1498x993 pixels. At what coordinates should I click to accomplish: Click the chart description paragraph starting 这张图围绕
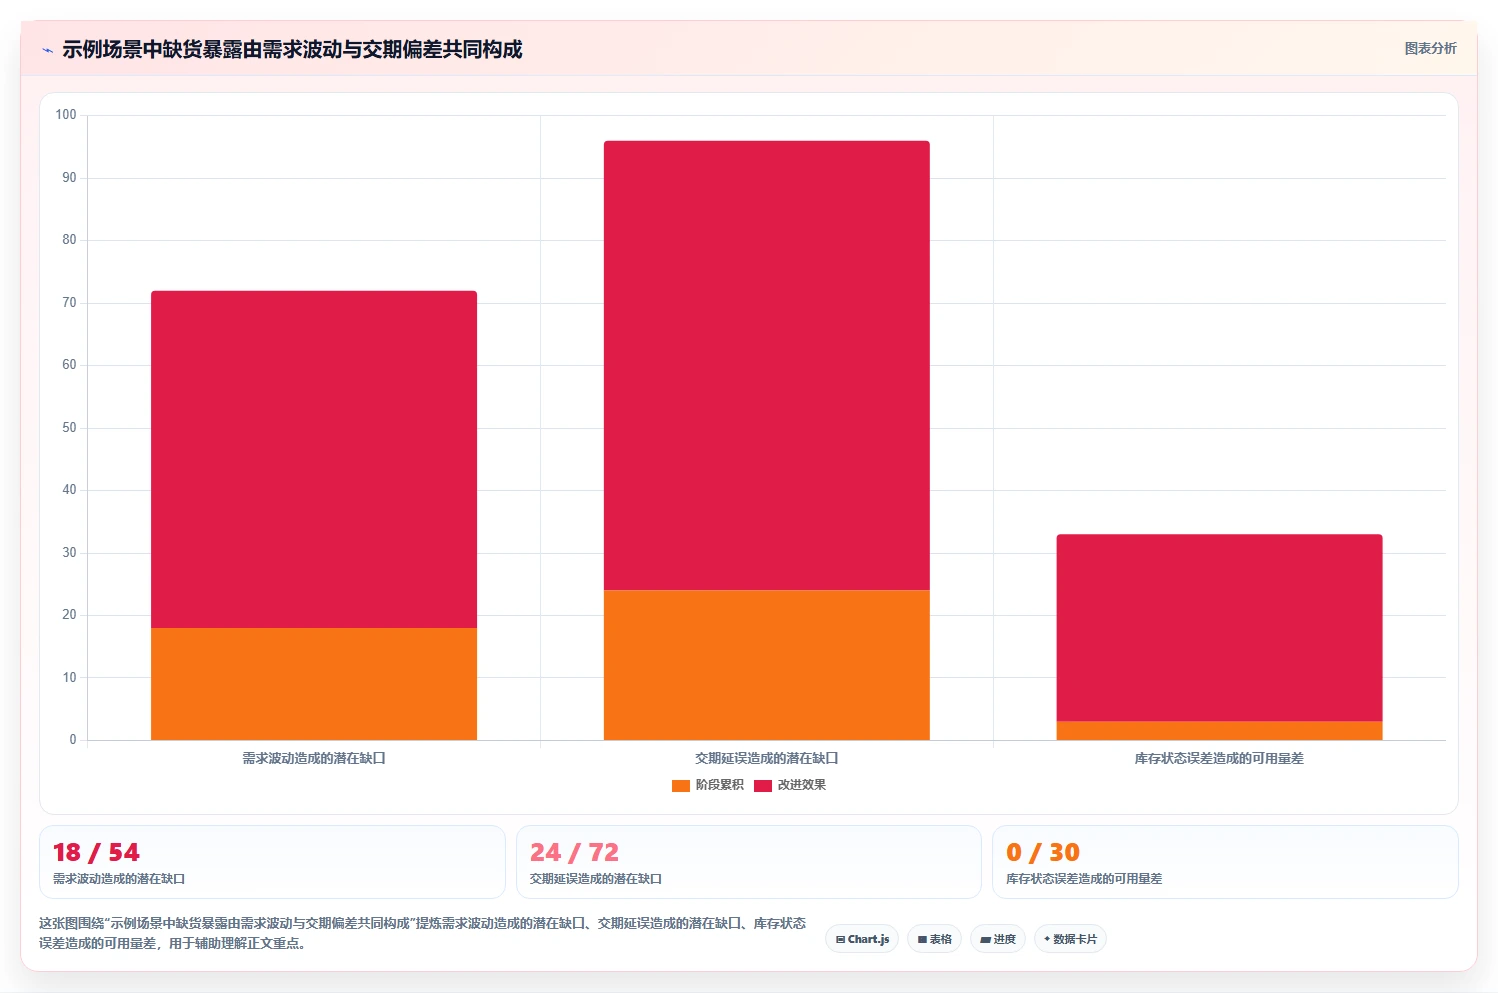coord(422,933)
